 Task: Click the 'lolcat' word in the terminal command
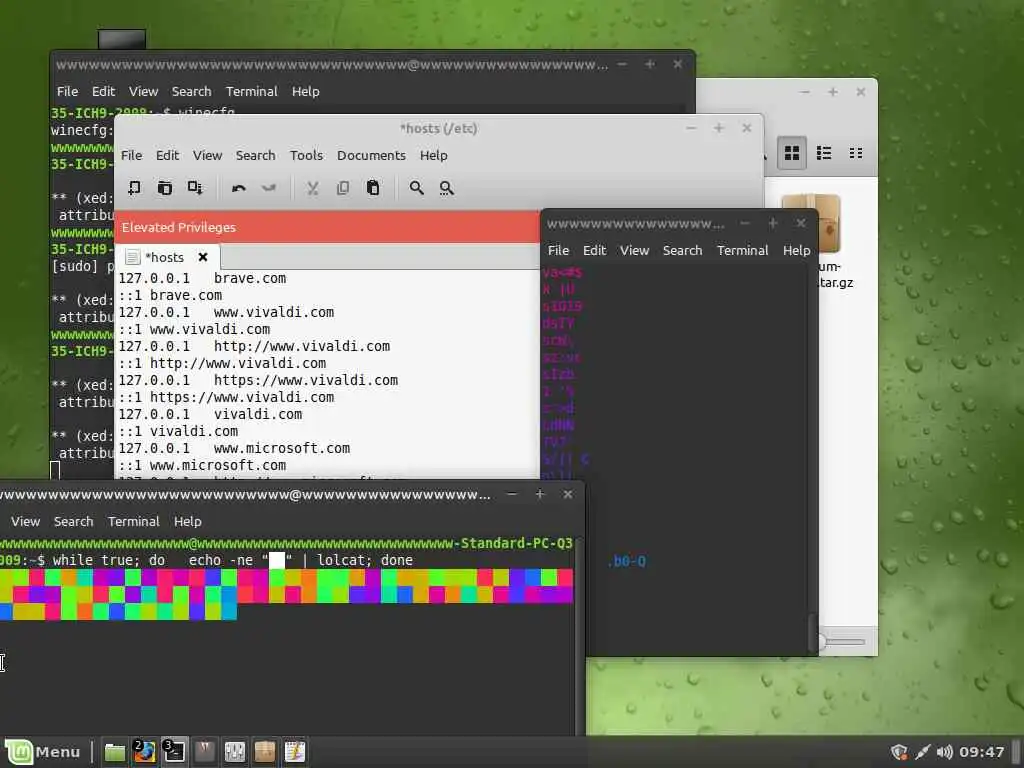pyautogui.click(x=341, y=560)
